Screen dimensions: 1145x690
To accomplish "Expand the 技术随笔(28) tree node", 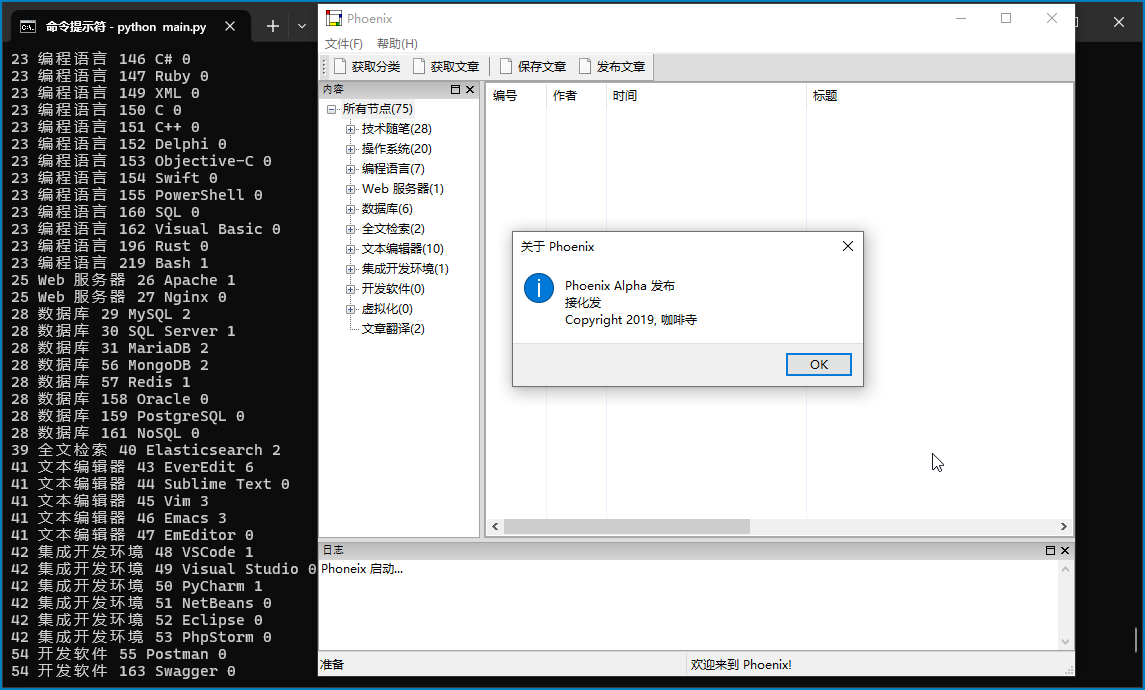I will click(350, 129).
